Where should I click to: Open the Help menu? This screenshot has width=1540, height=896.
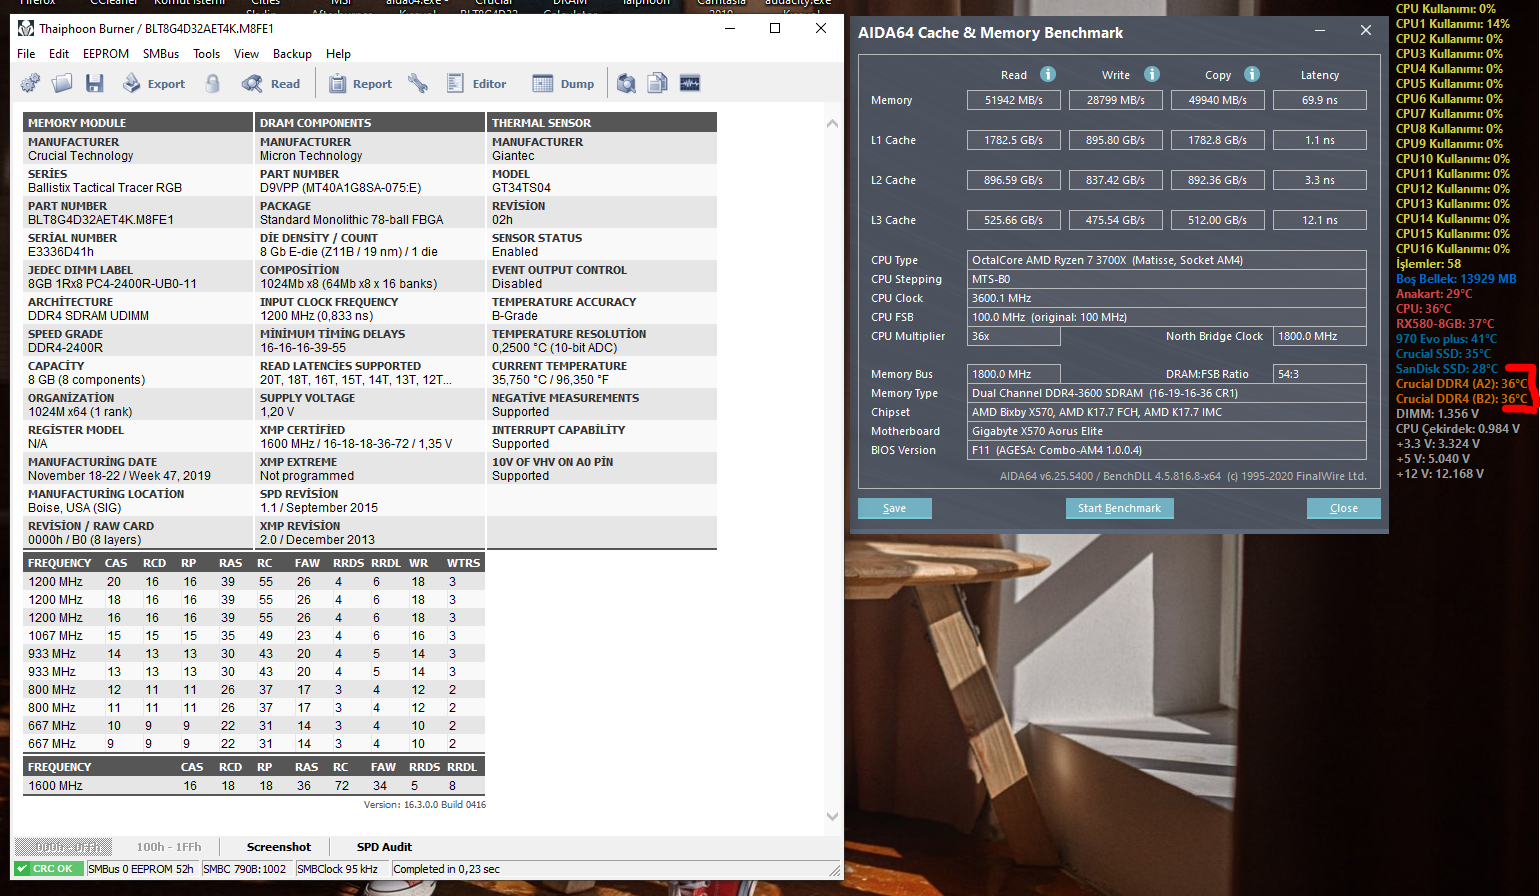pos(339,54)
